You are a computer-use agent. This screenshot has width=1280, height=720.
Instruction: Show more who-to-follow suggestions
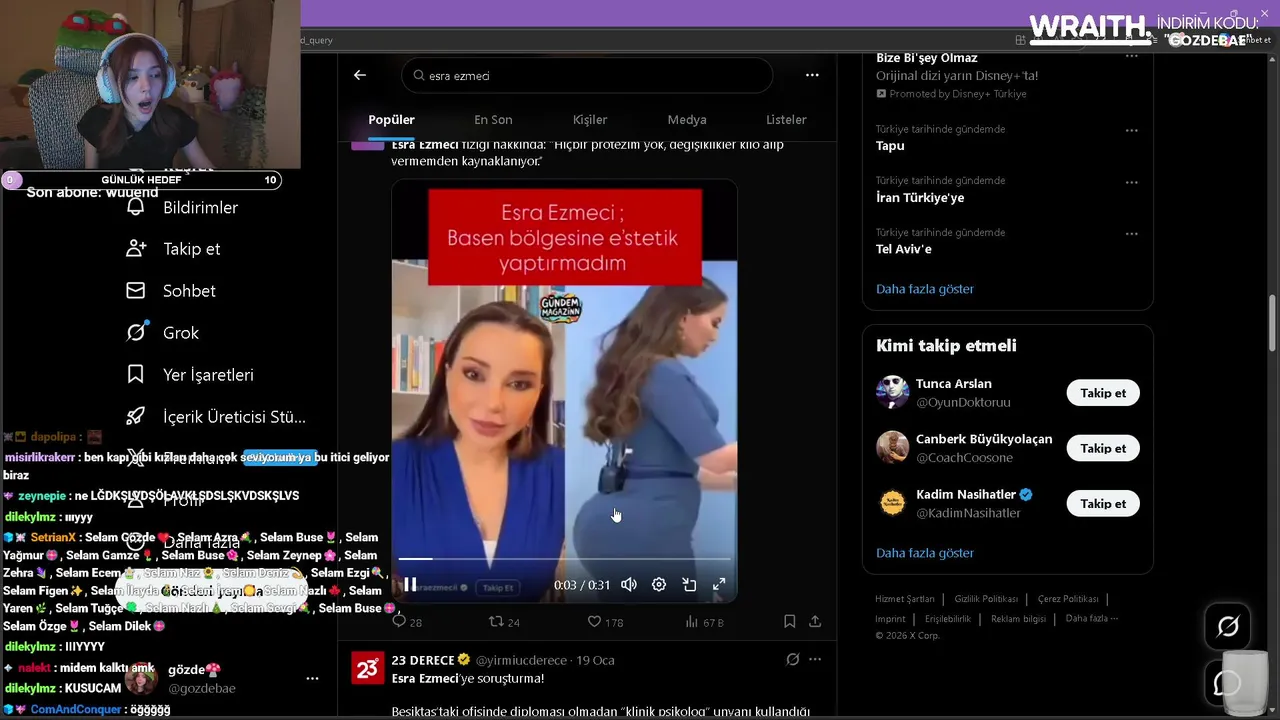click(x=925, y=553)
